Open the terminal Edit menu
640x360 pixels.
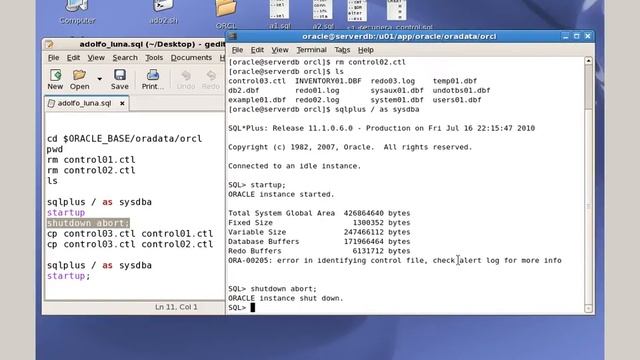[257, 50]
